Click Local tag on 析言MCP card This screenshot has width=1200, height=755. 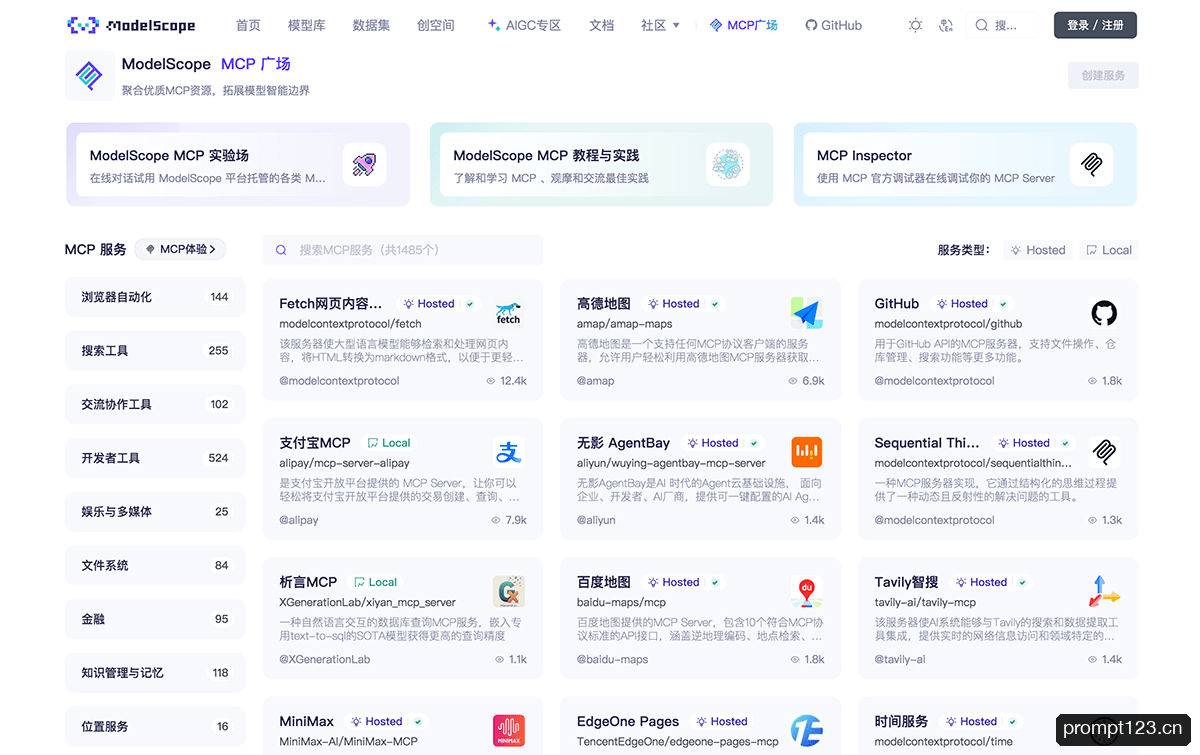[374, 582]
